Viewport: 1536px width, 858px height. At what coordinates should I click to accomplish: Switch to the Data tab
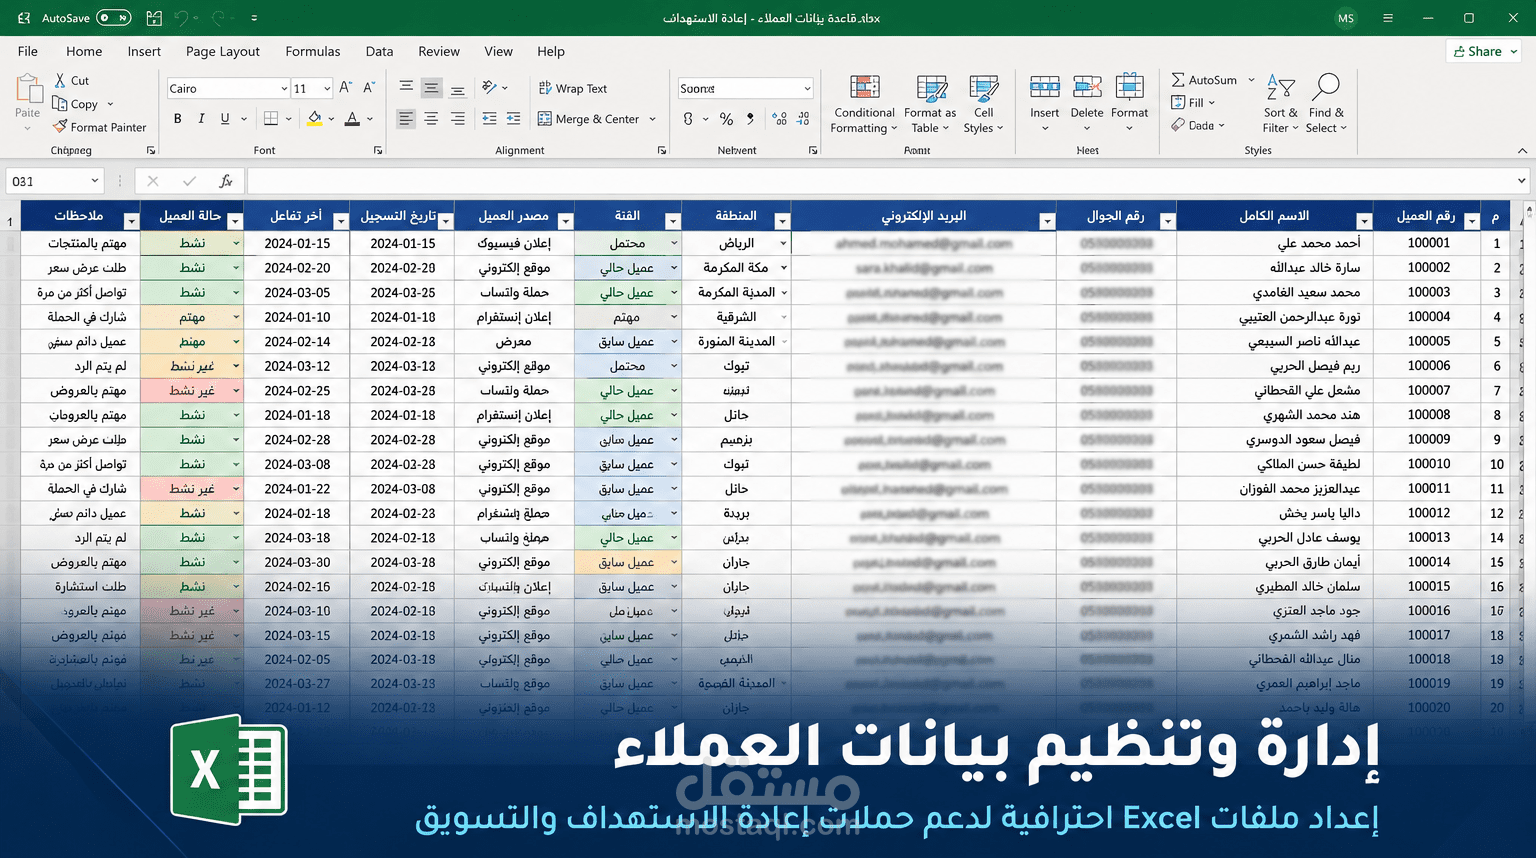click(379, 51)
